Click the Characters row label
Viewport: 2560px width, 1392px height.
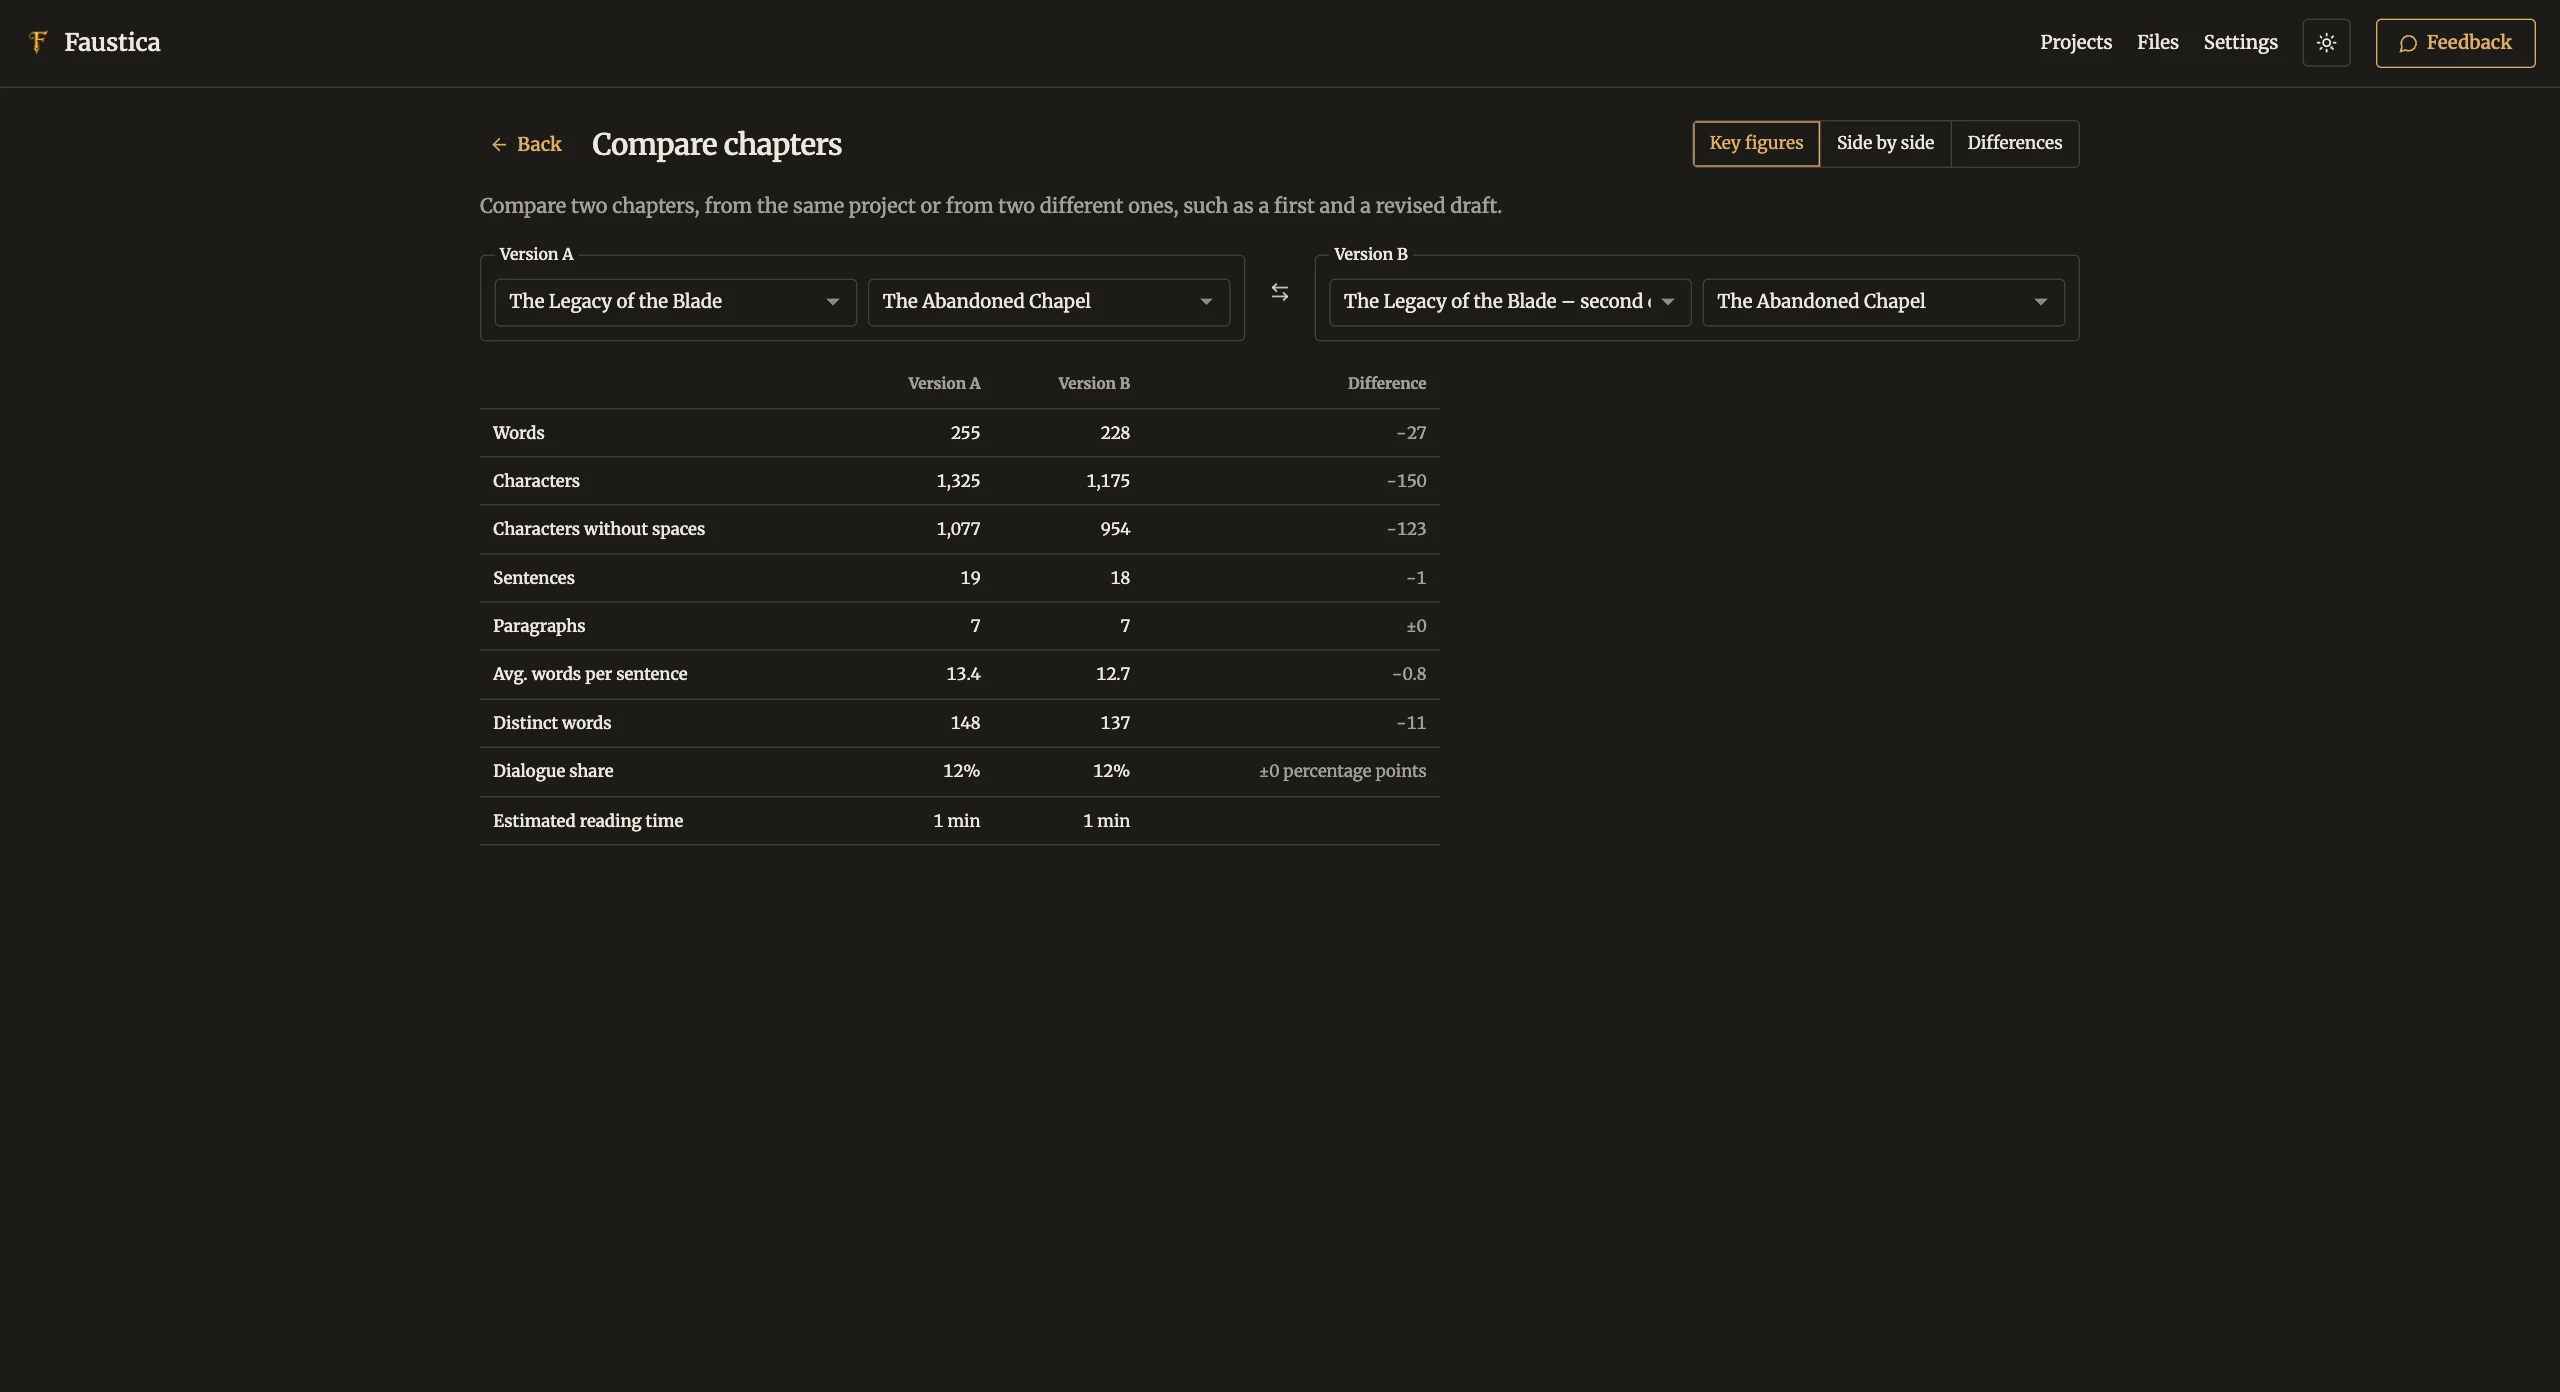click(x=536, y=481)
